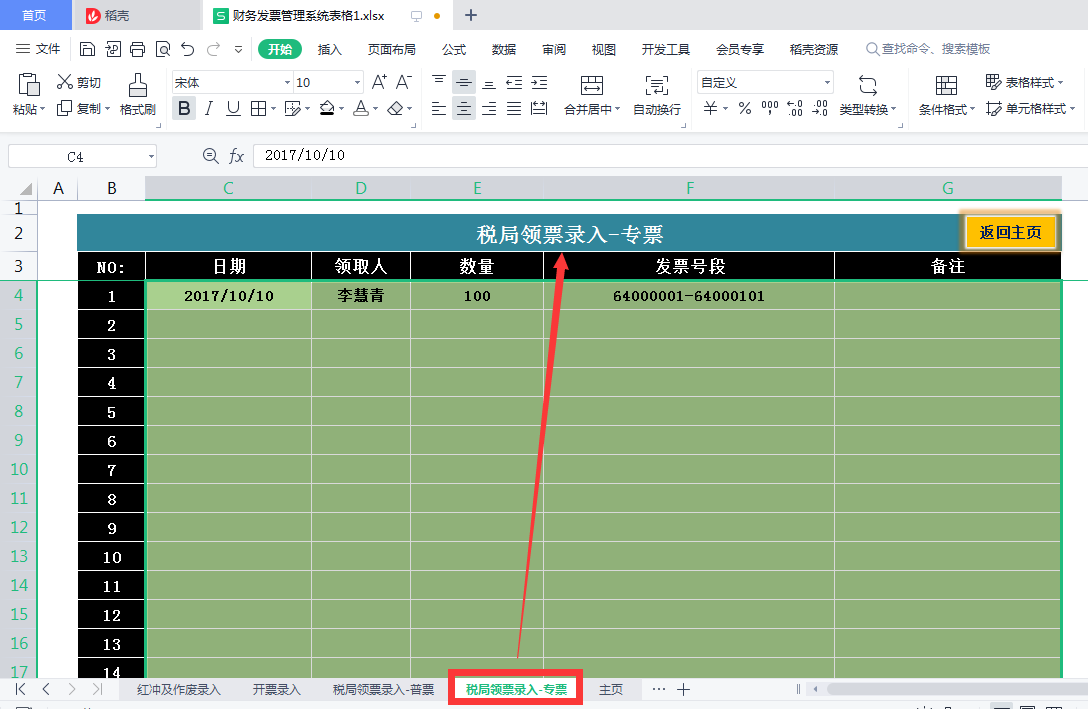Click formula bar containing 2017/10/10

click(670, 155)
